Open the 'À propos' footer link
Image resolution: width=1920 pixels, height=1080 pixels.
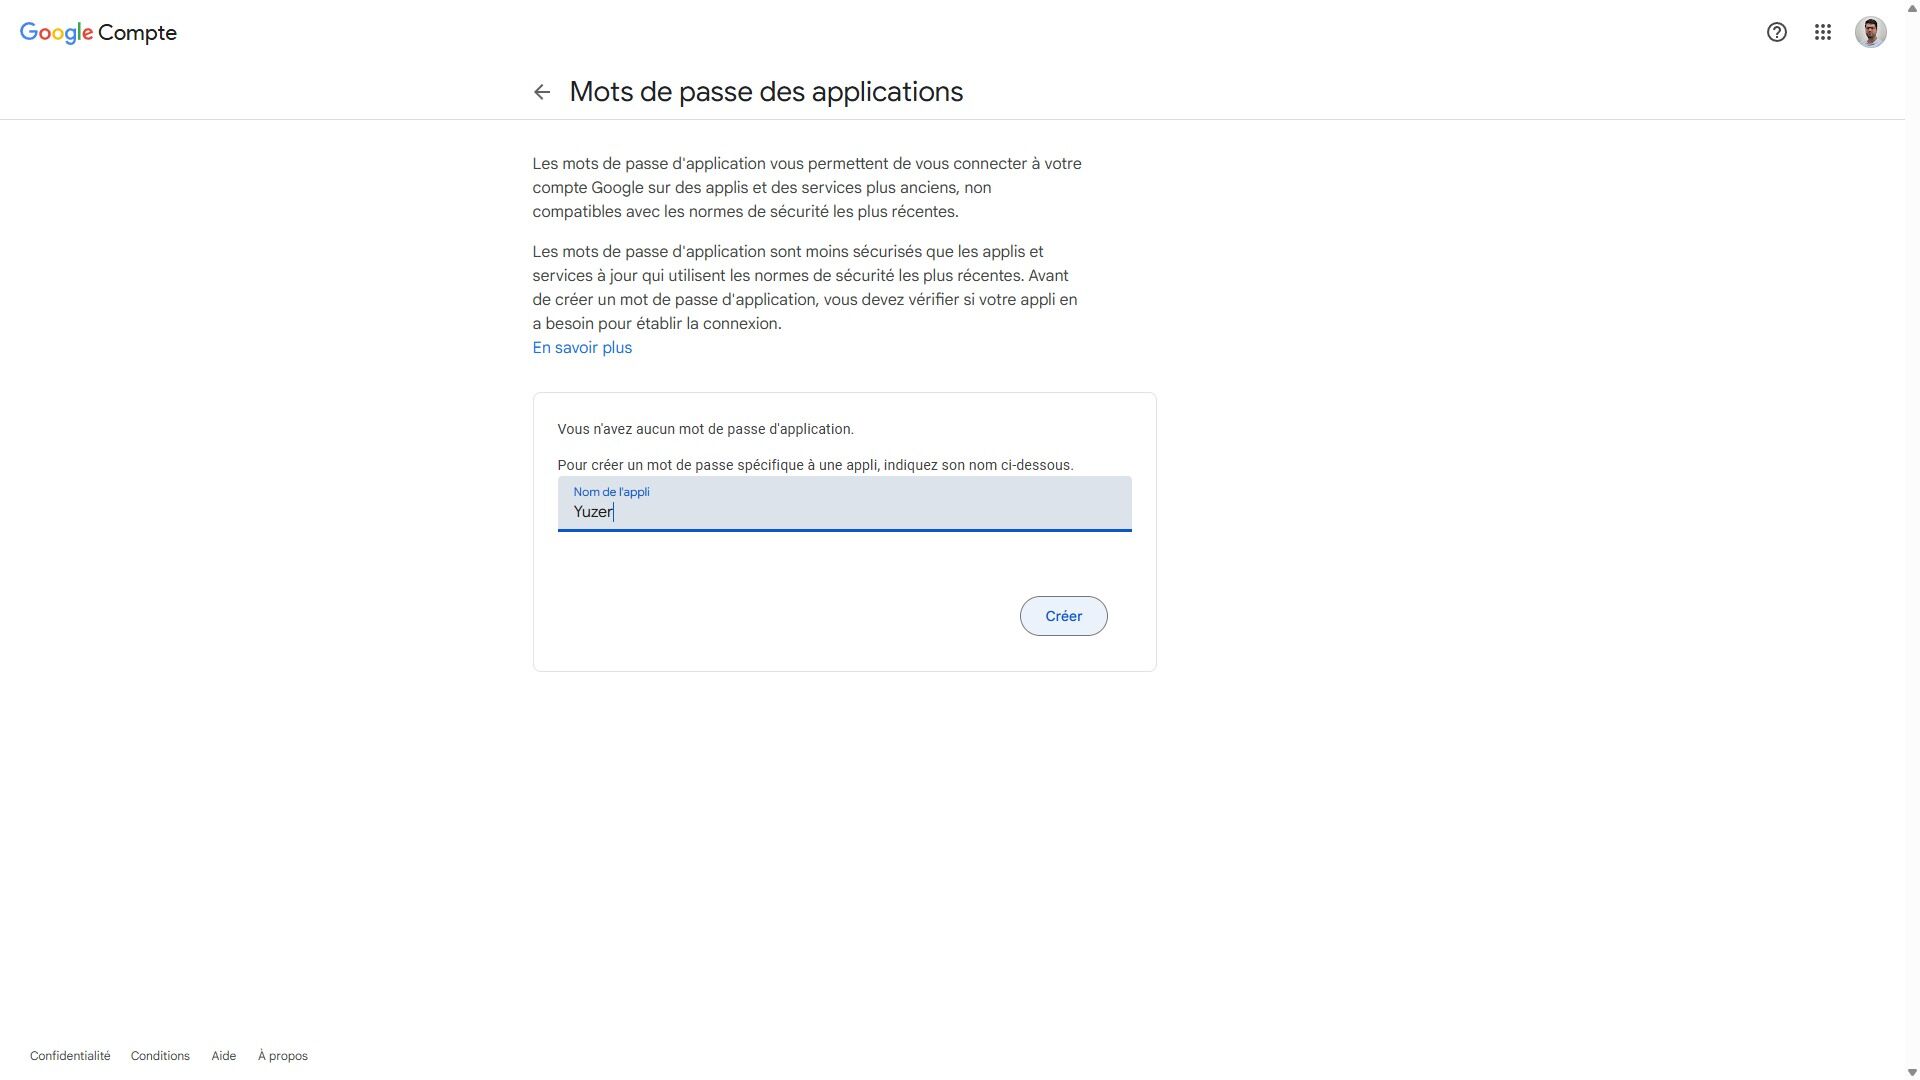point(282,1056)
